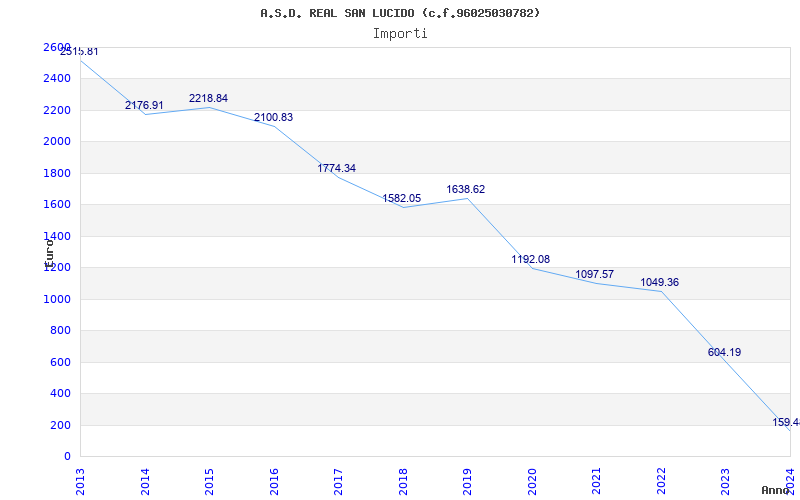
Task: Select the data label 1192.08
Action: coord(531,259)
